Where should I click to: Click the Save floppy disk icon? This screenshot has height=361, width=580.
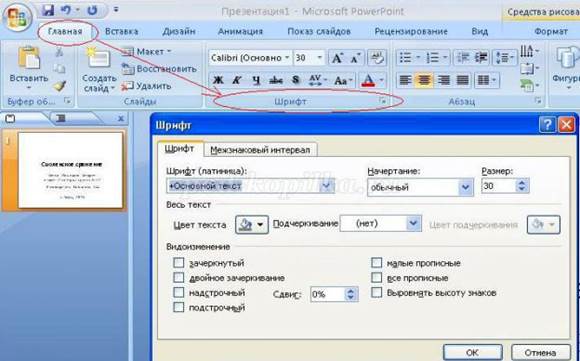pos(48,10)
